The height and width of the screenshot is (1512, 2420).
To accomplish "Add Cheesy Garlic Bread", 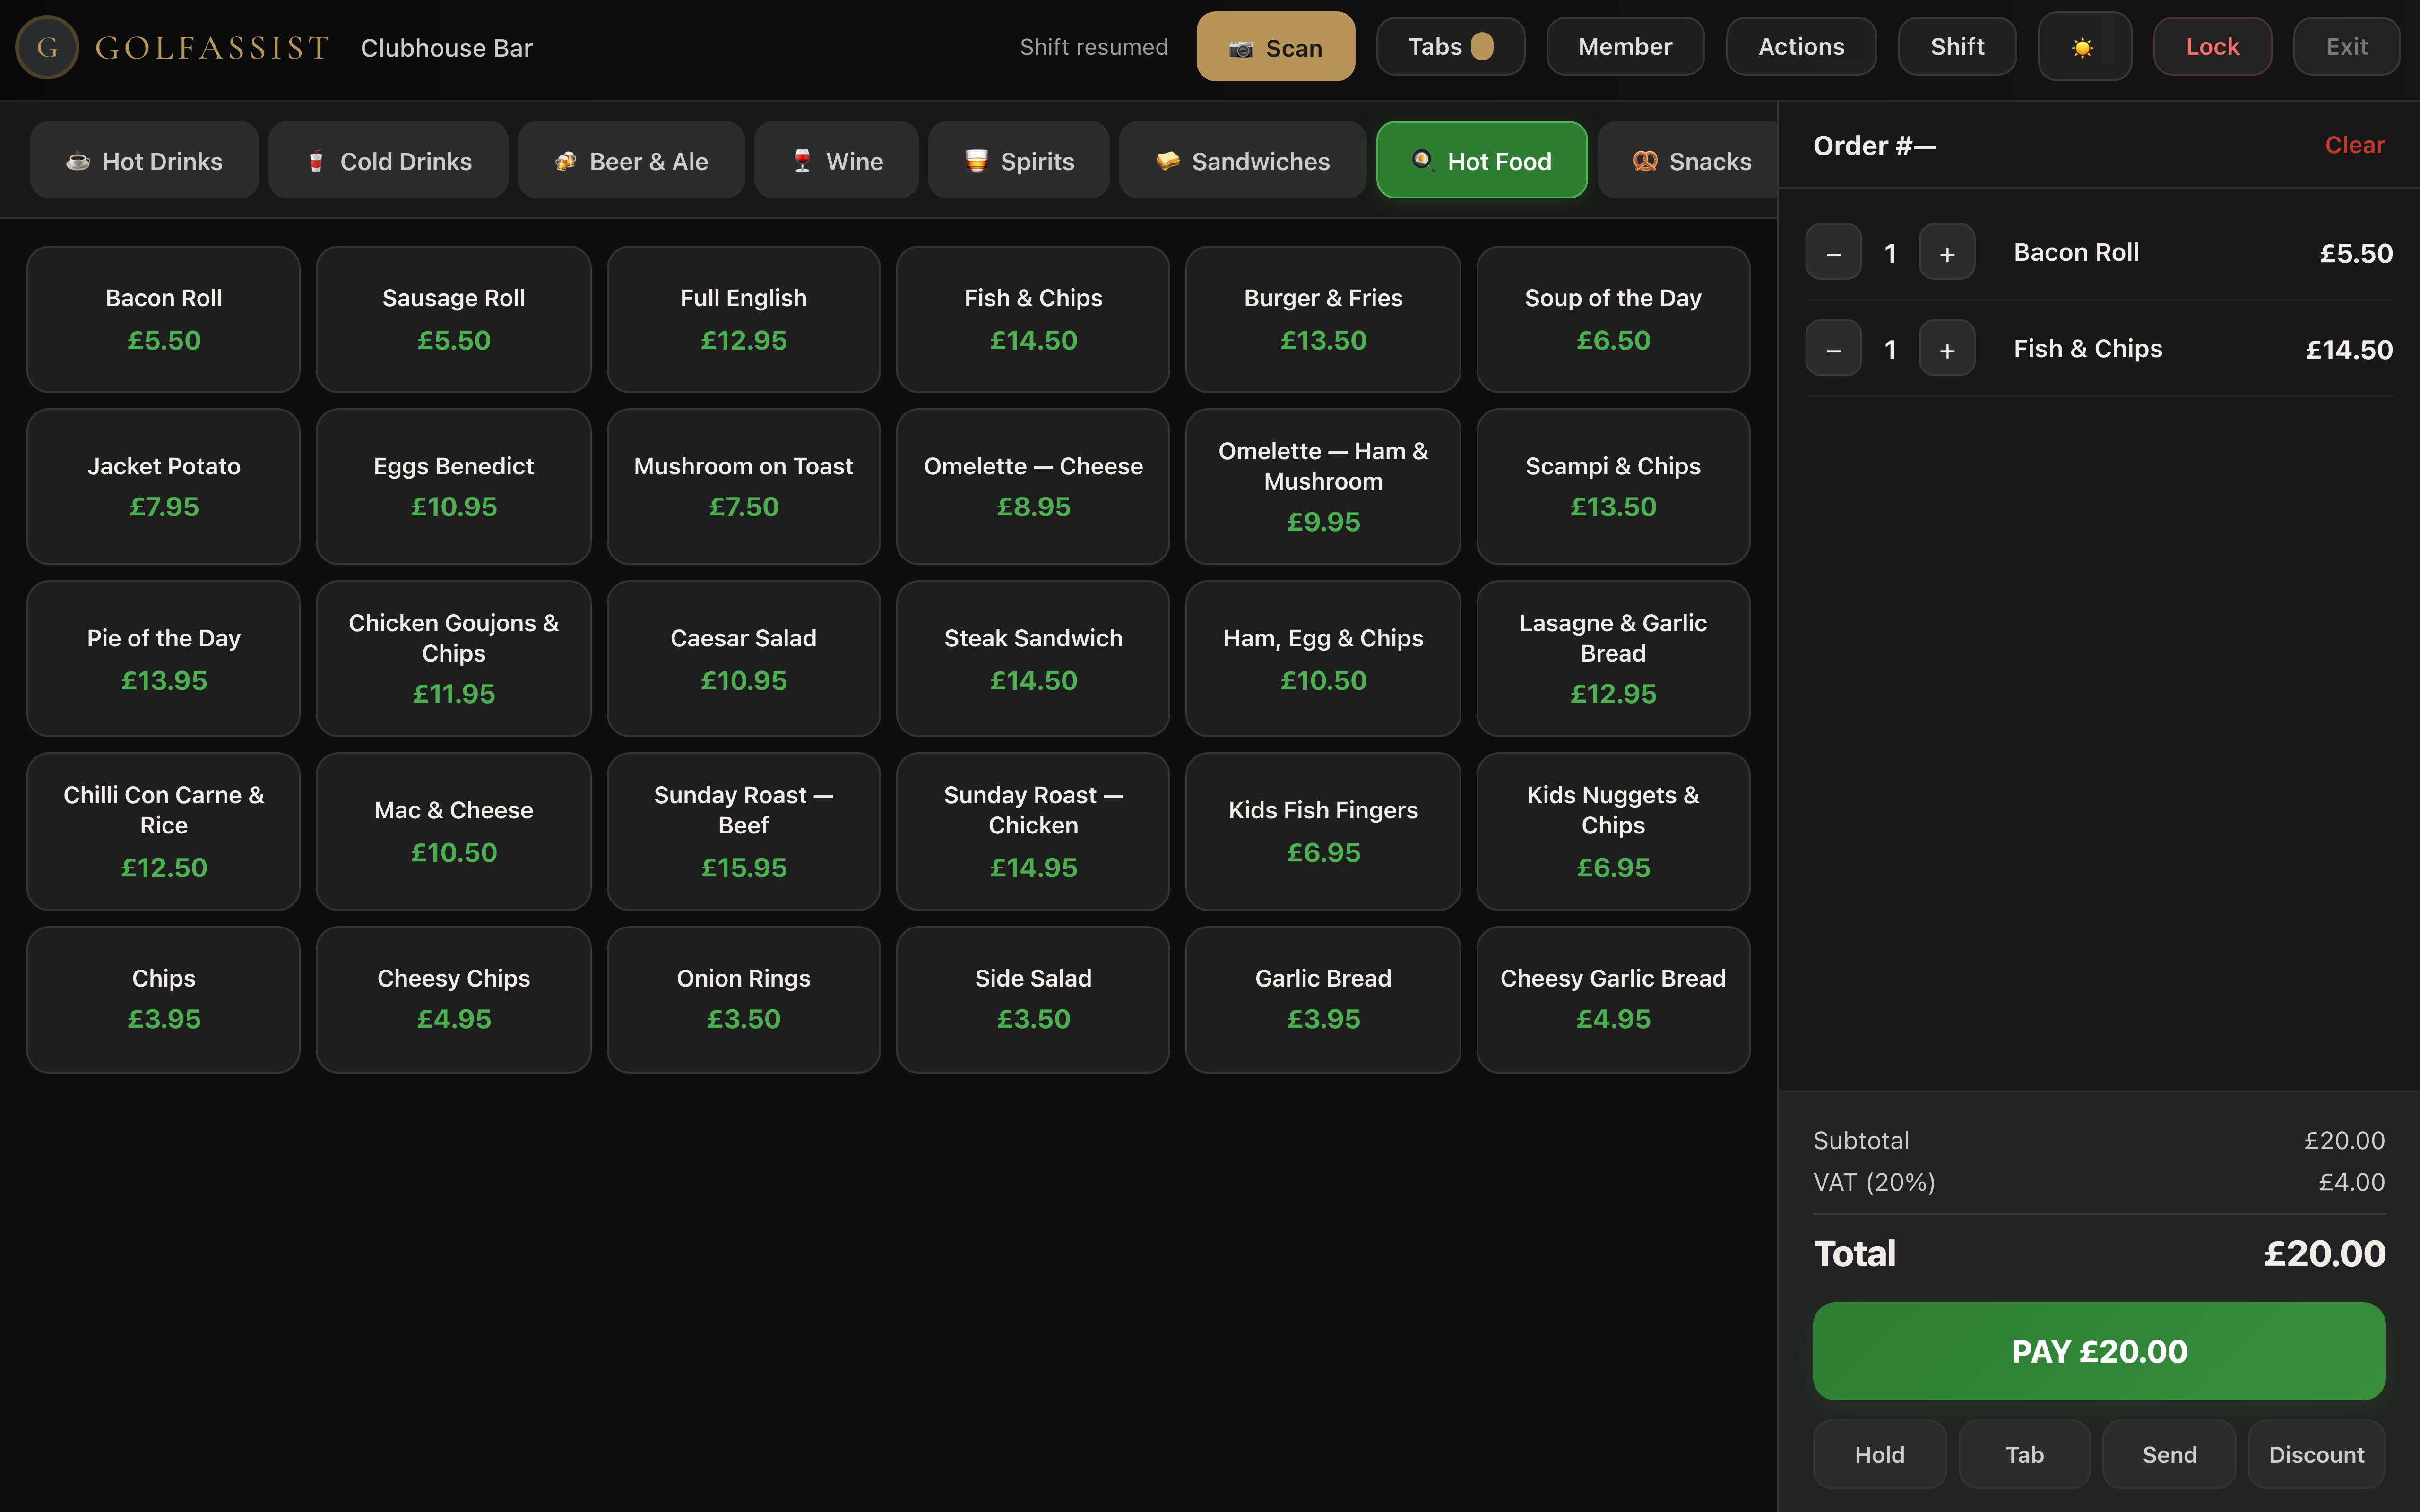I will (x=1613, y=999).
